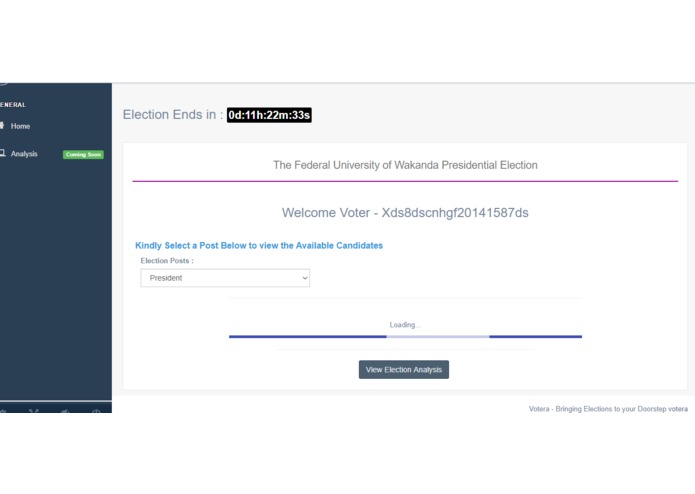Click the election countdown timer 0d:11h:22m:33s
Screen dimensions: 695x494
coord(269,115)
